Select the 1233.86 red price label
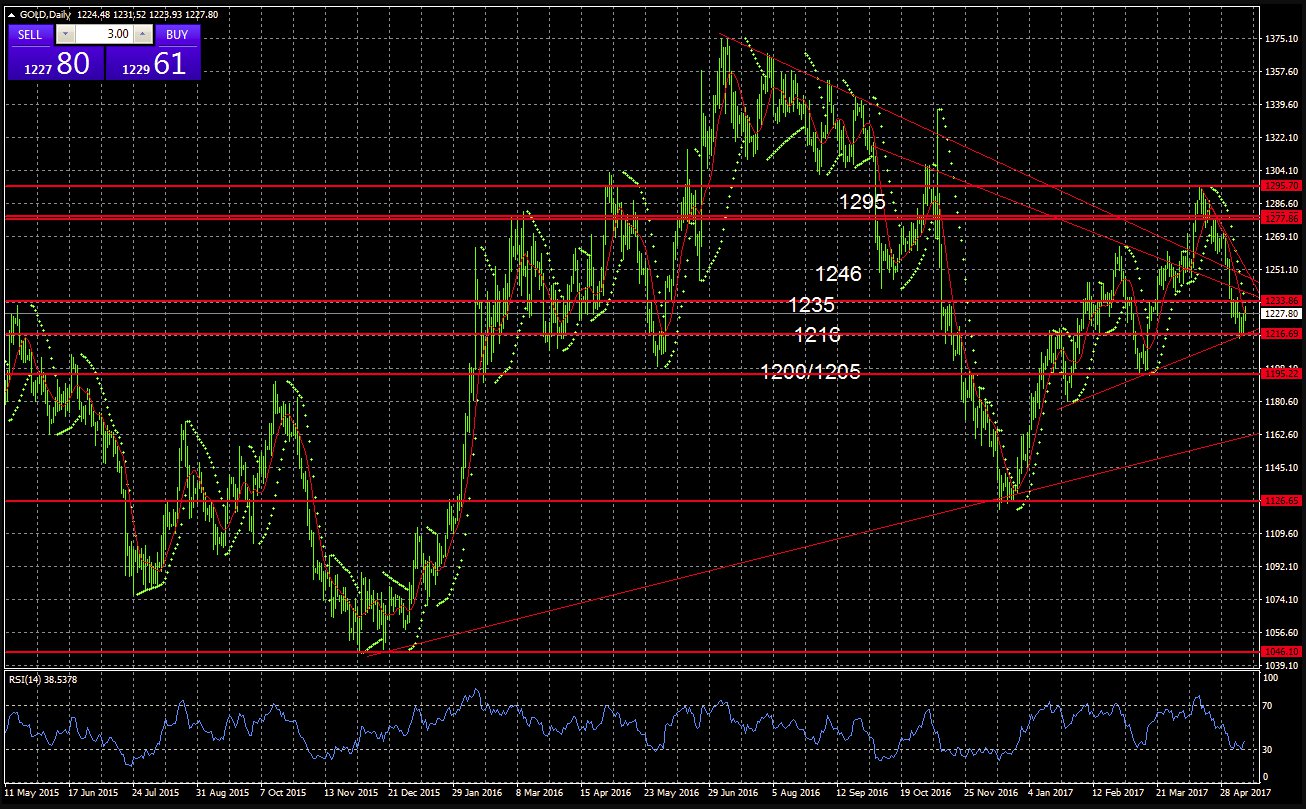 [1281, 300]
